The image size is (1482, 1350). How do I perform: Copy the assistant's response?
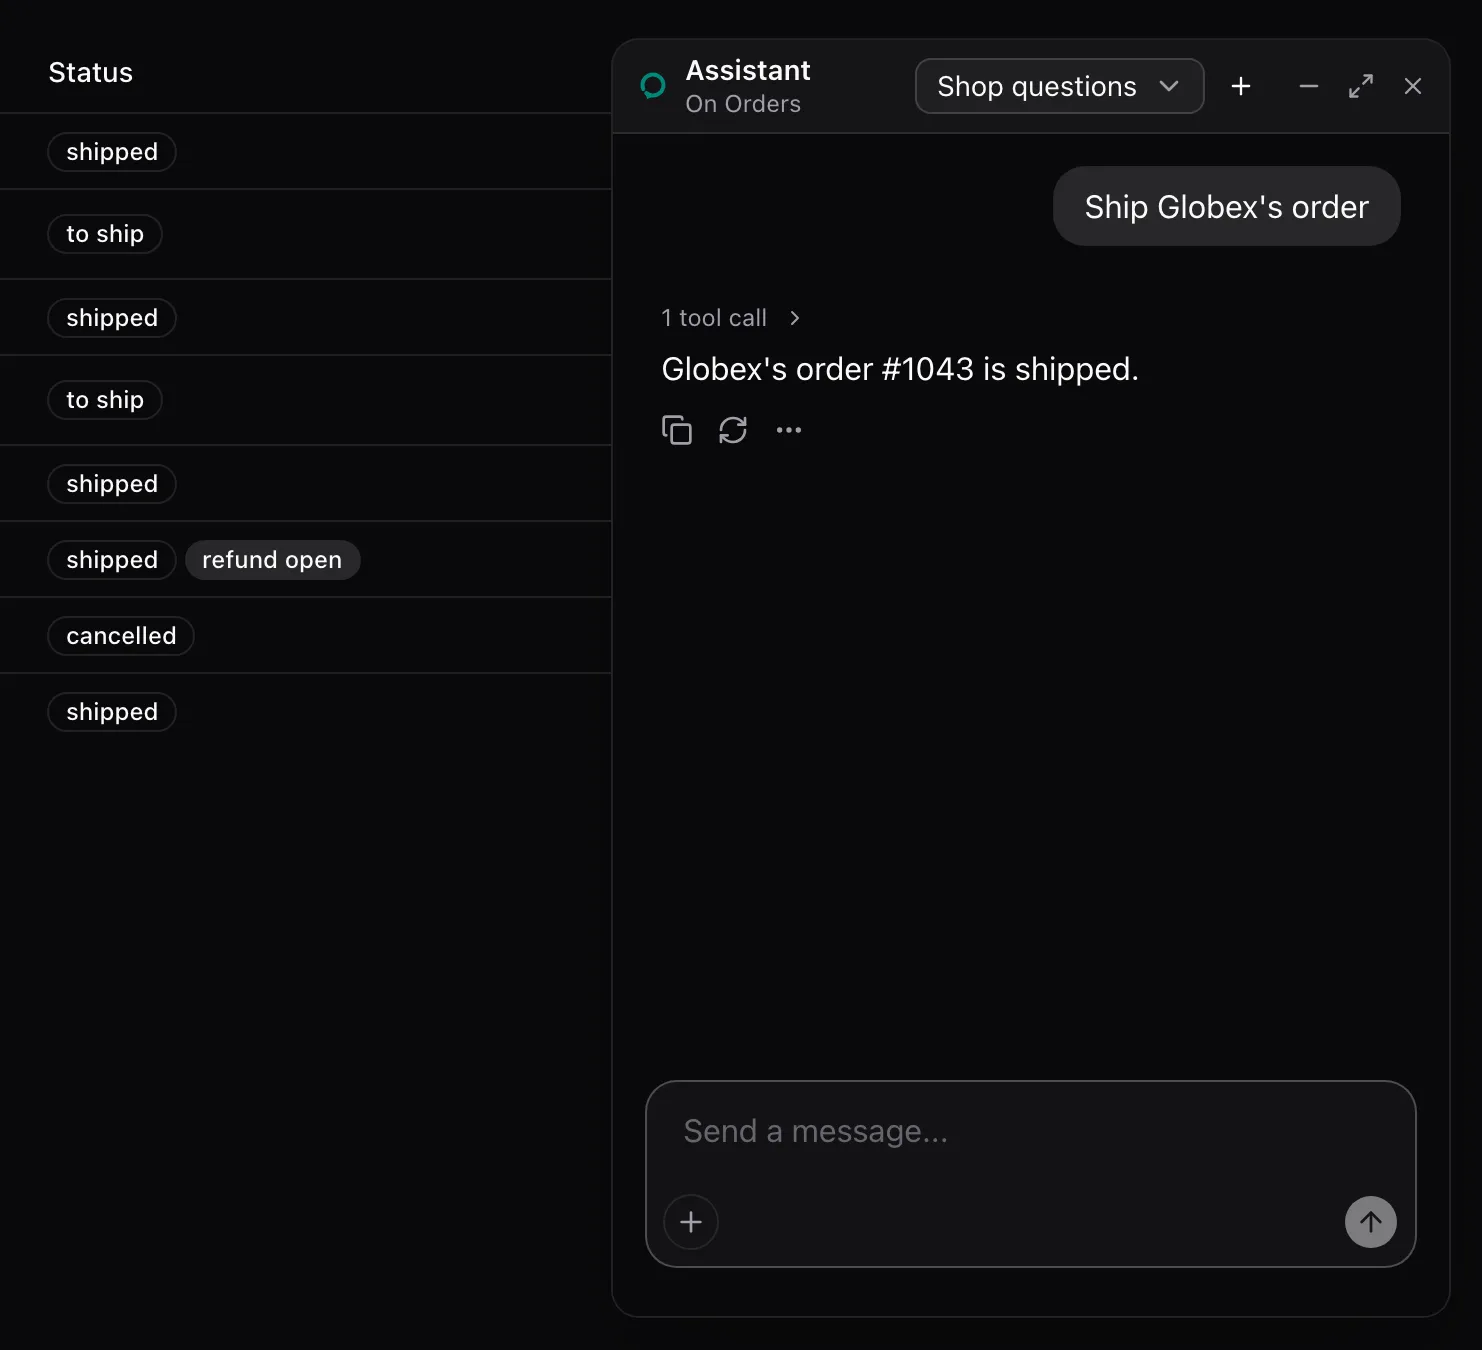click(677, 430)
